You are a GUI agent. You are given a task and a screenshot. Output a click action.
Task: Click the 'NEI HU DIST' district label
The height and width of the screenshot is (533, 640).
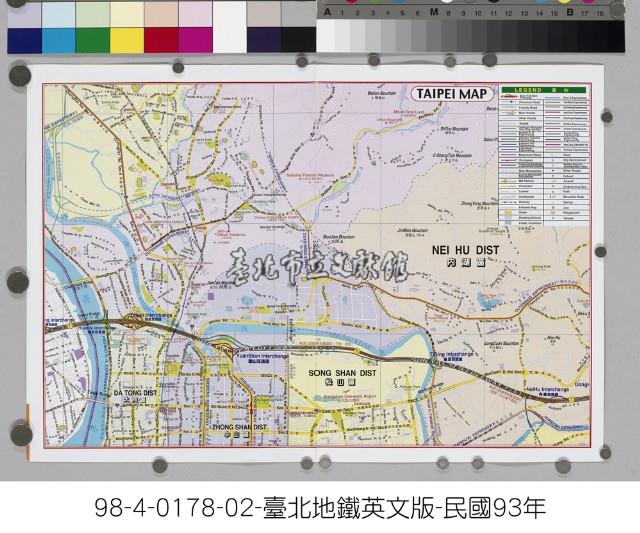click(466, 250)
